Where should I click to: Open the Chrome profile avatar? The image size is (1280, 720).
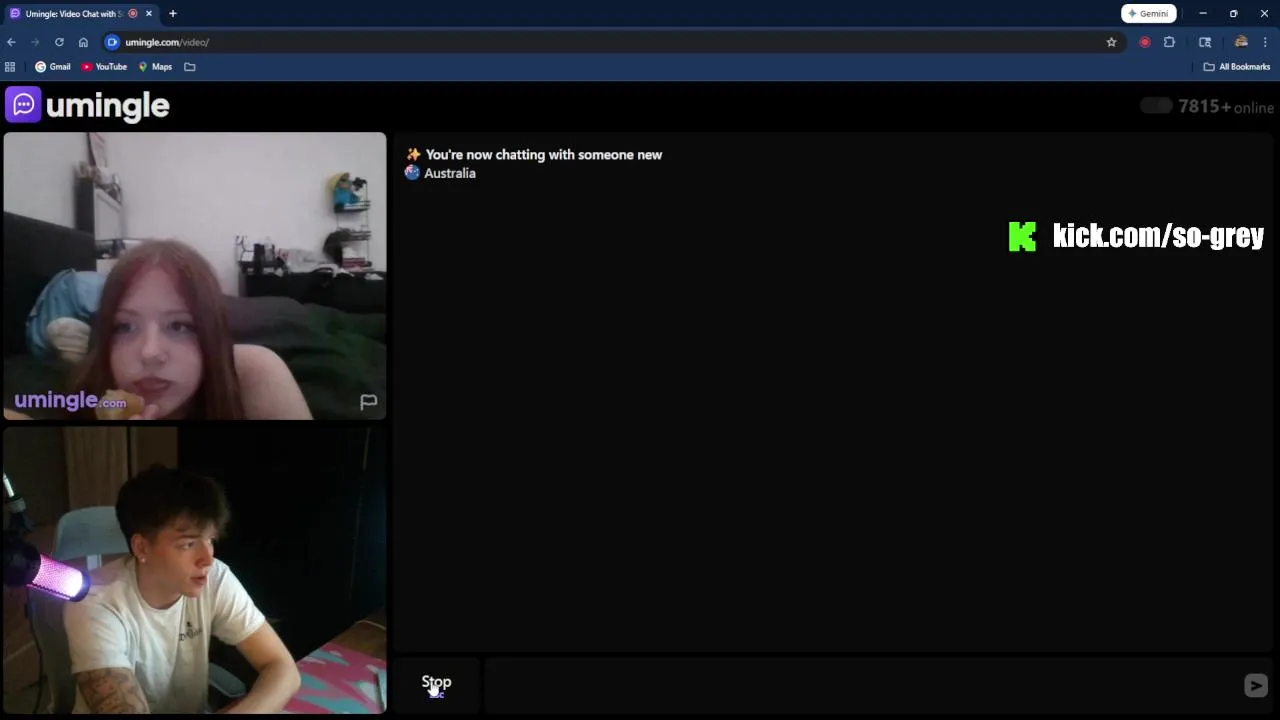(x=1241, y=42)
